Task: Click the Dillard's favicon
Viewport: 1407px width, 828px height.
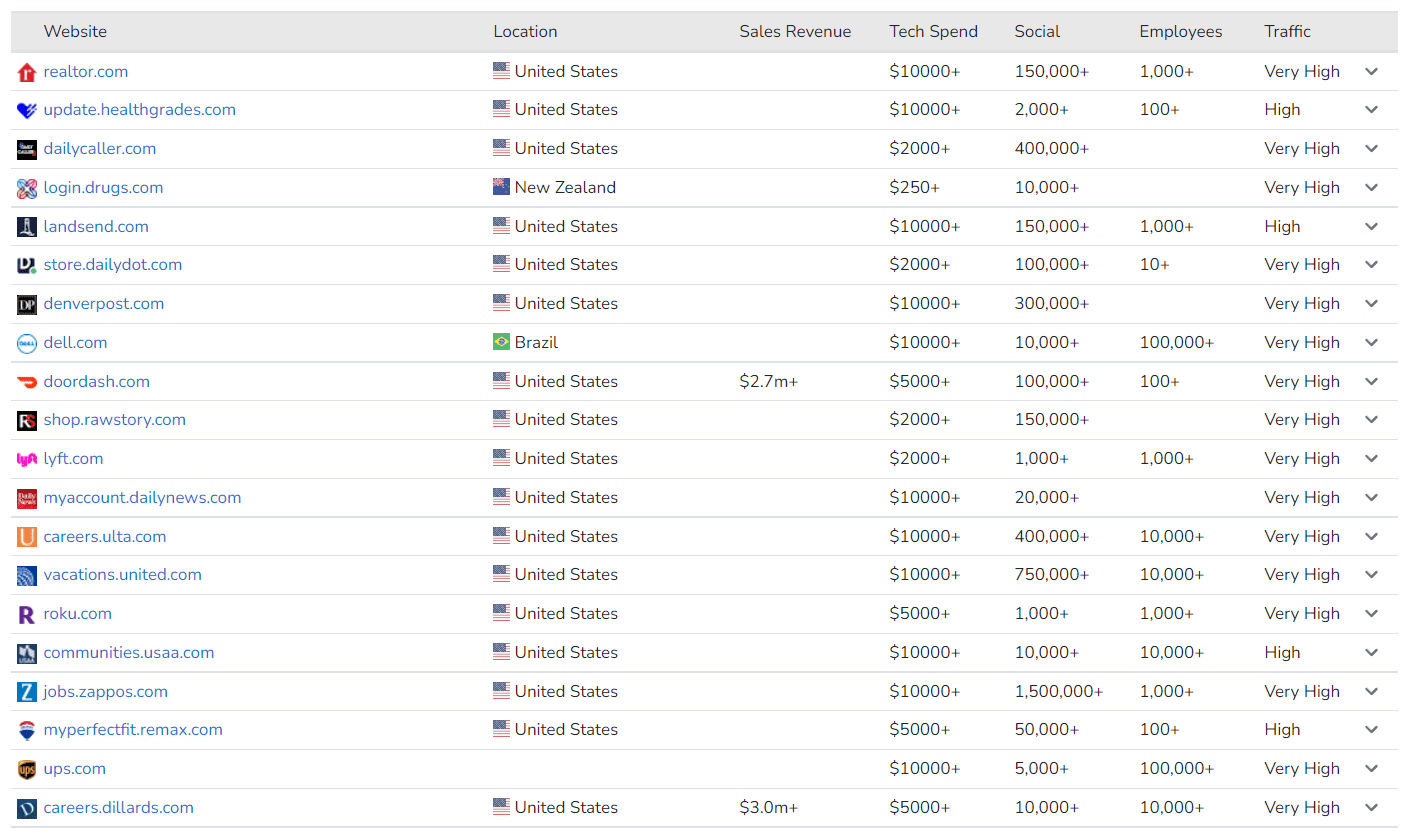Action: tap(27, 808)
